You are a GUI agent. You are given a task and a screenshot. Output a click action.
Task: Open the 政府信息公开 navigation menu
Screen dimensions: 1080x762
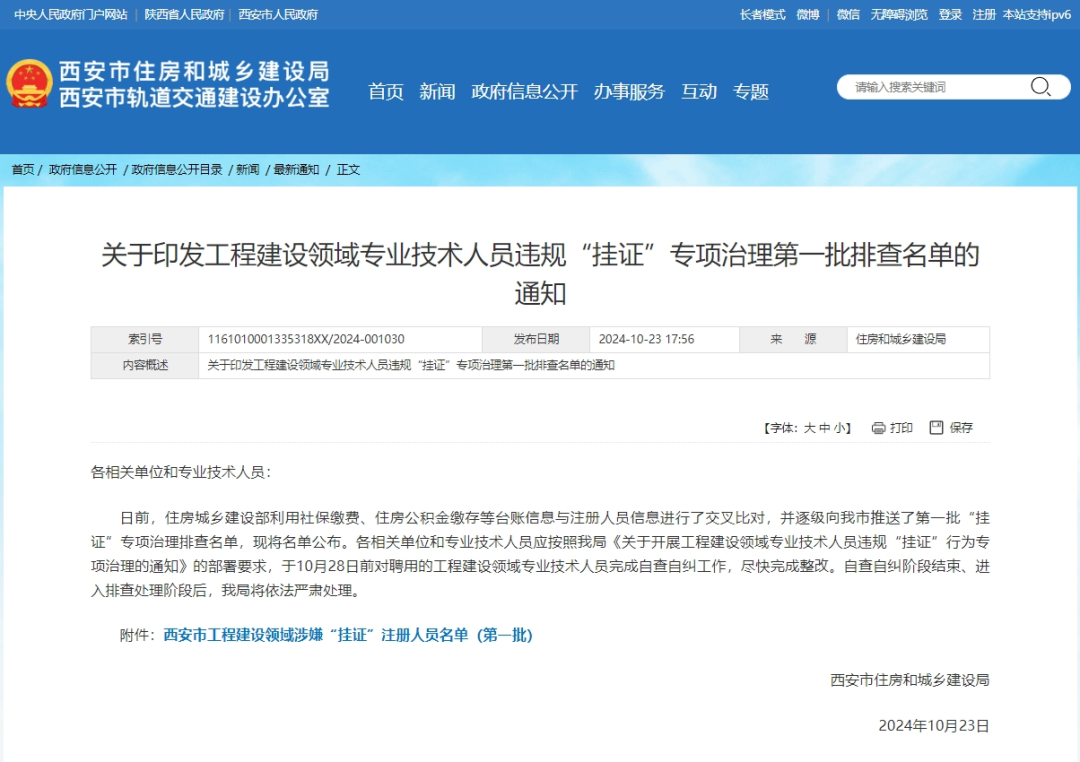524,92
